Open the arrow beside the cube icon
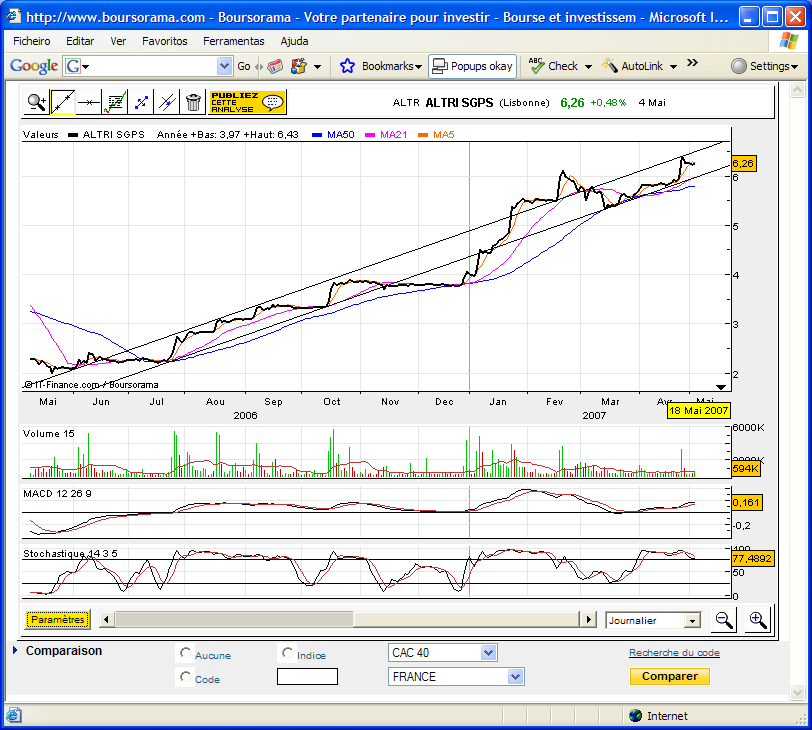The width and height of the screenshot is (812, 730). click(317, 67)
